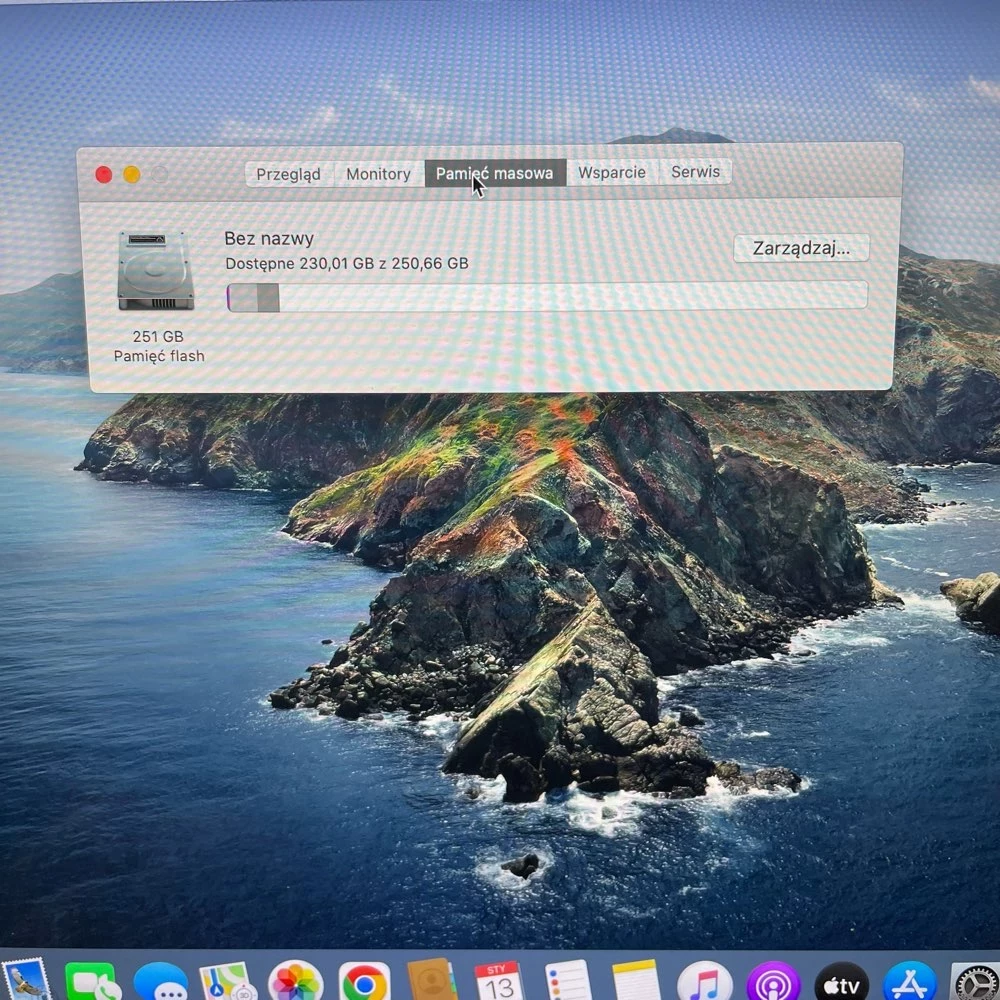The width and height of the screenshot is (1000, 1000).
Task: Open Messages from the Dock
Action: pyautogui.click(x=161, y=982)
